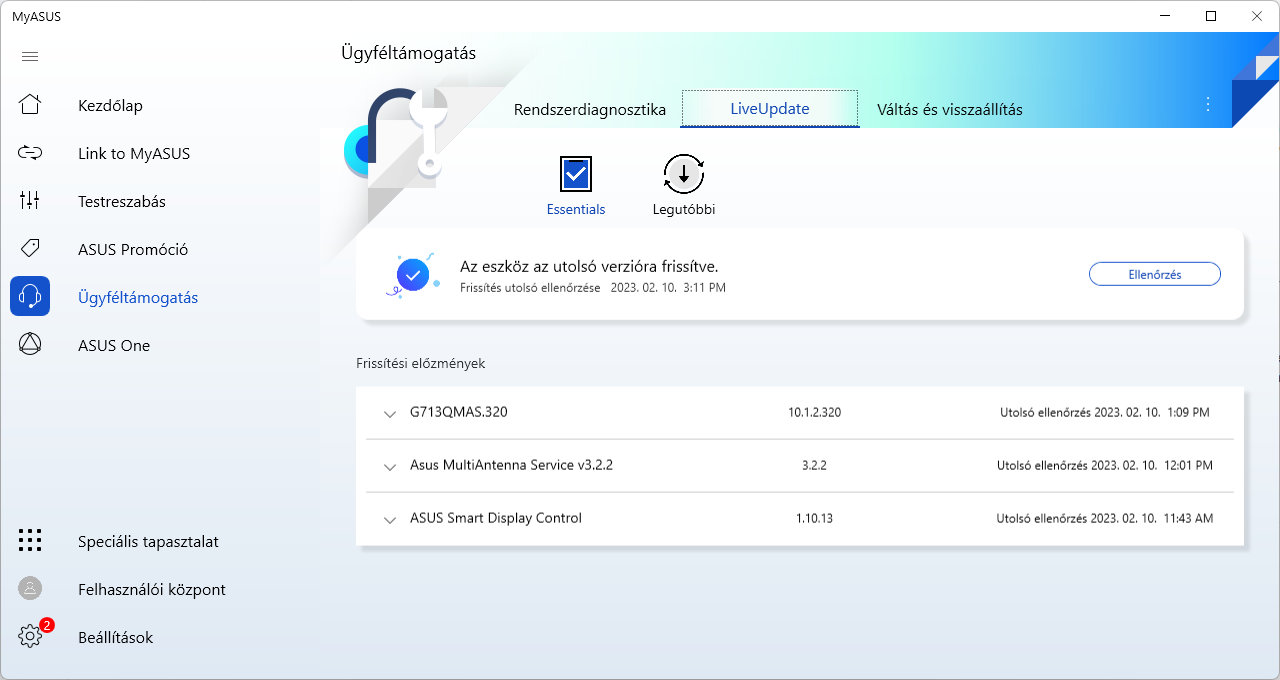Switch to Rendszerdiagnosztika tab

(590, 109)
